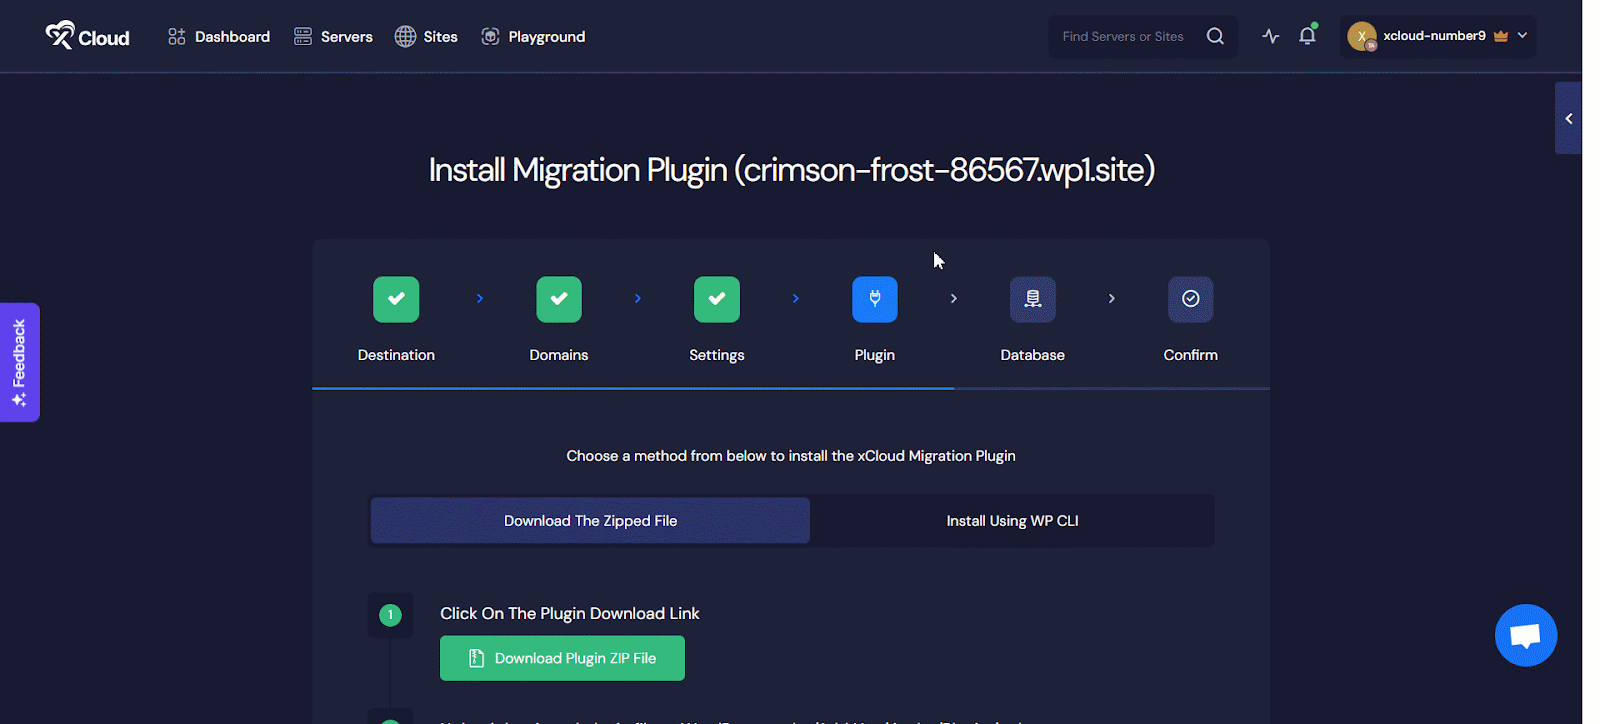1600x724 pixels.
Task: Click the Playground cube icon
Action: click(x=490, y=37)
